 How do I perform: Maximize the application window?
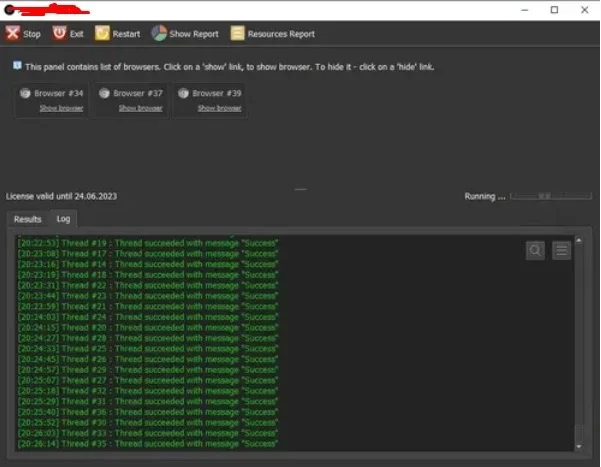(x=554, y=10)
